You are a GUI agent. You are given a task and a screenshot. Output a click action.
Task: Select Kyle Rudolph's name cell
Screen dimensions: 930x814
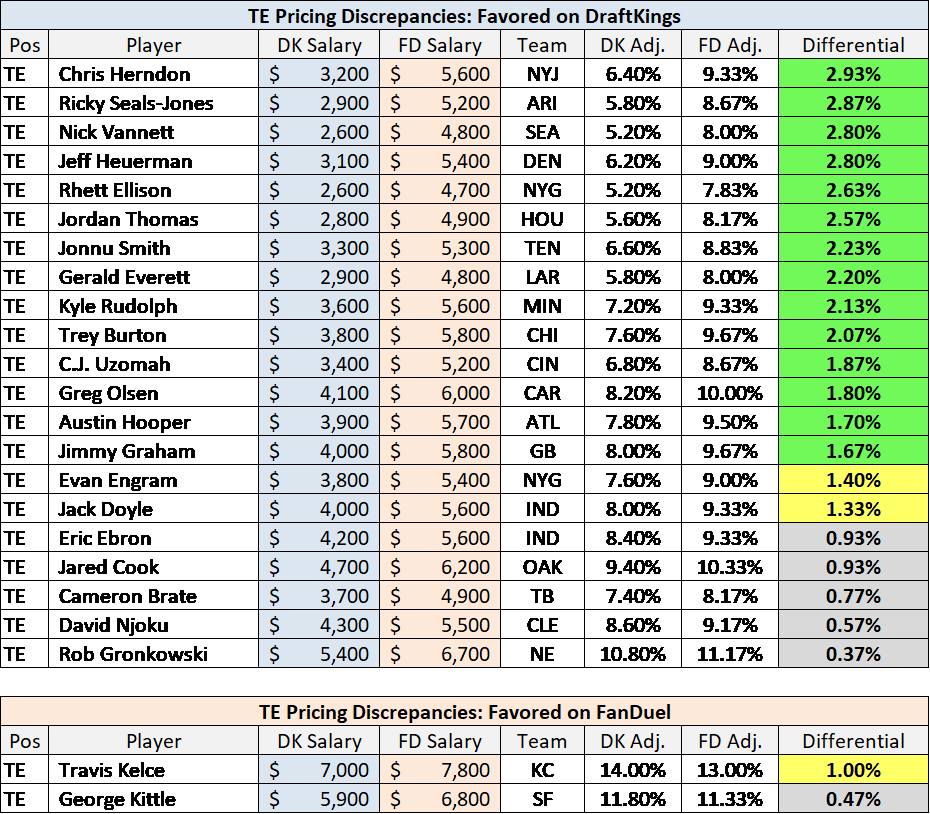click(154, 306)
